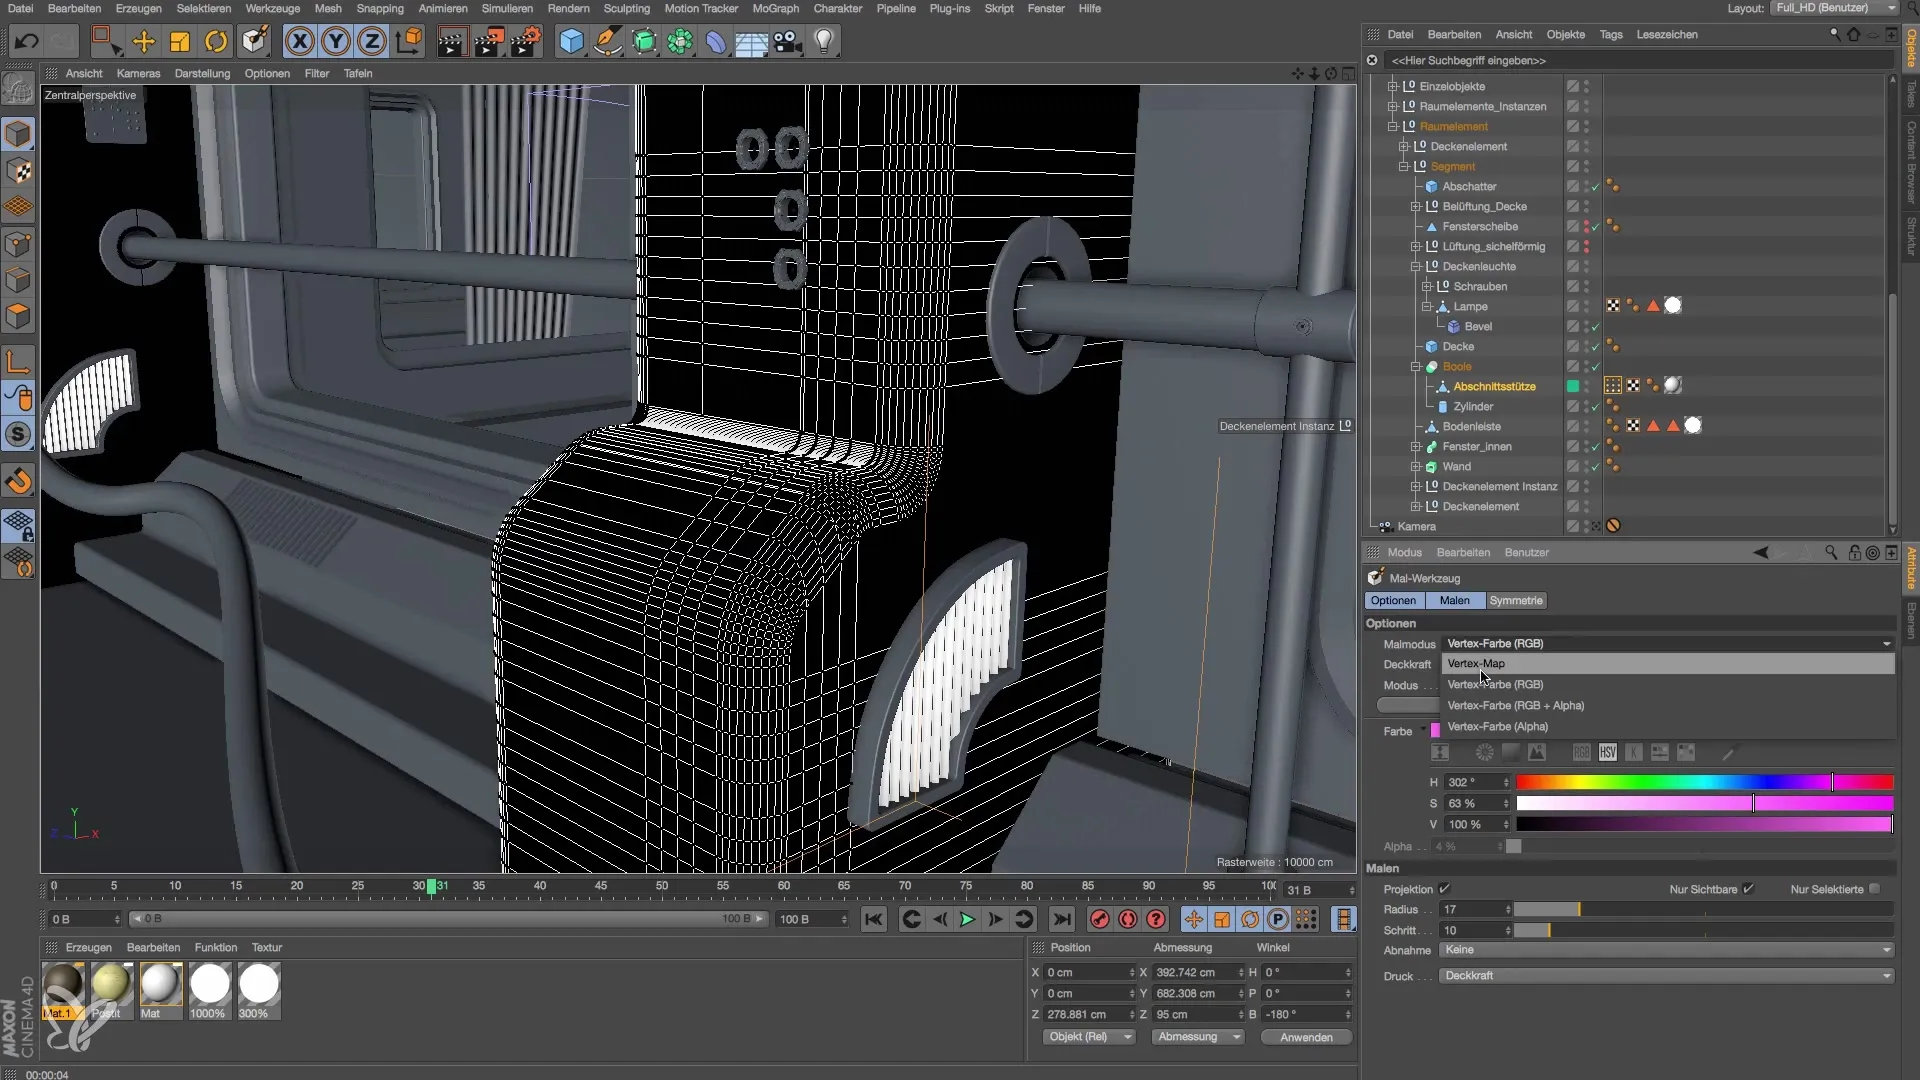
Task: Open the Malmodus dropdown
Action: [1667, 643]
